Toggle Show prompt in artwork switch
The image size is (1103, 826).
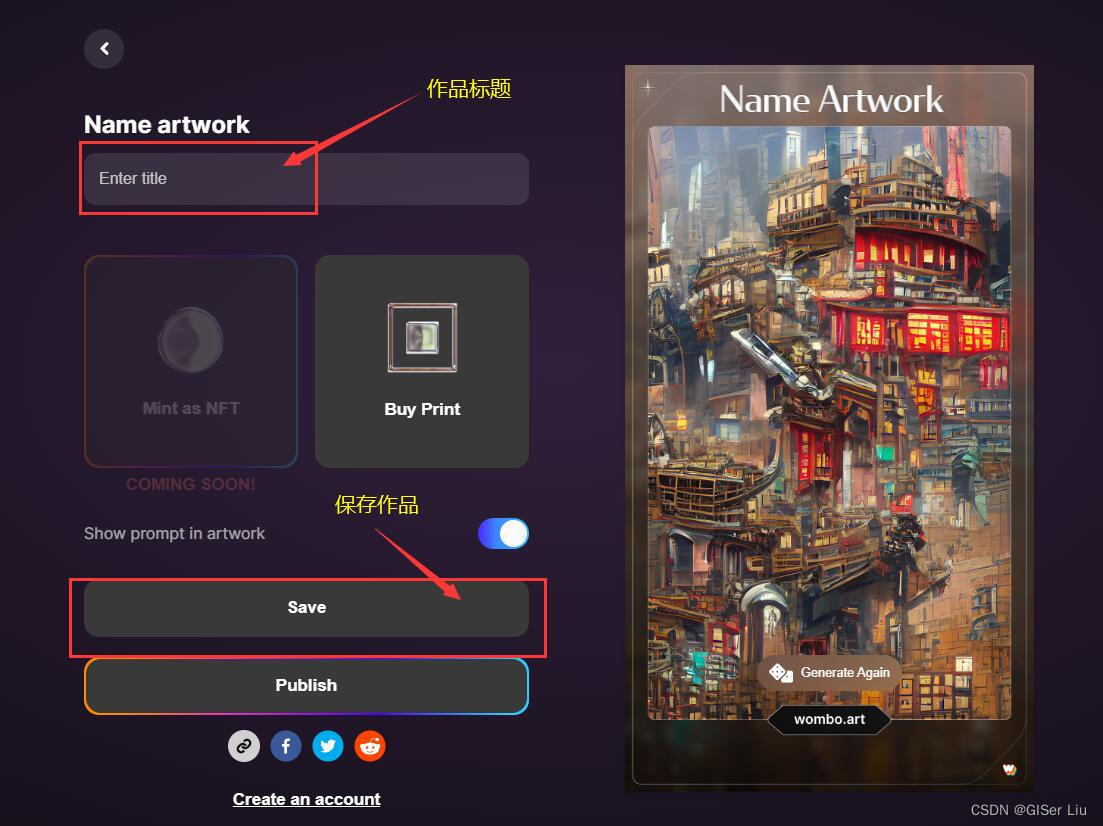click(x=503, y=533)
